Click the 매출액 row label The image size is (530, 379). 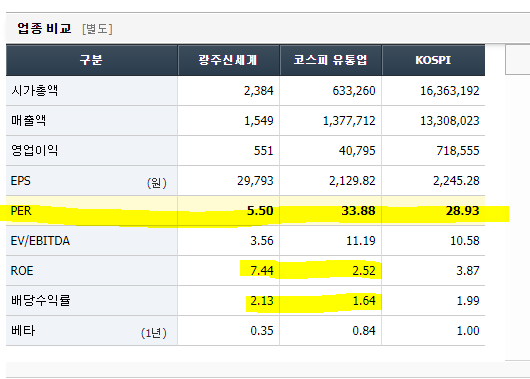29,121
